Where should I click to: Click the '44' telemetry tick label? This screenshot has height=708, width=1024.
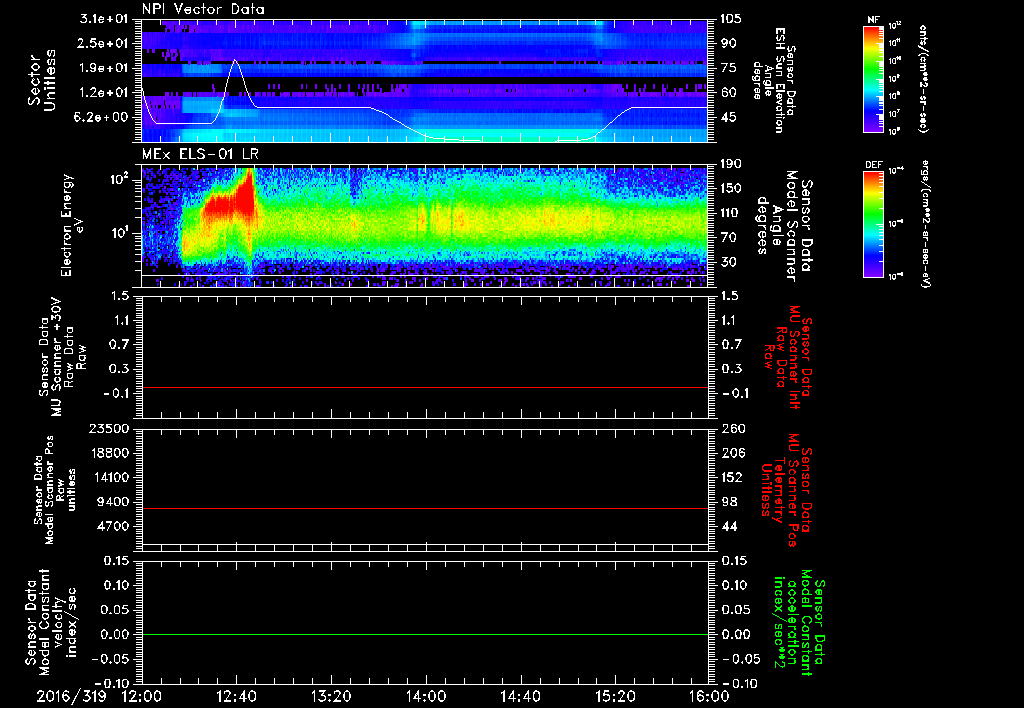[728, 526]
